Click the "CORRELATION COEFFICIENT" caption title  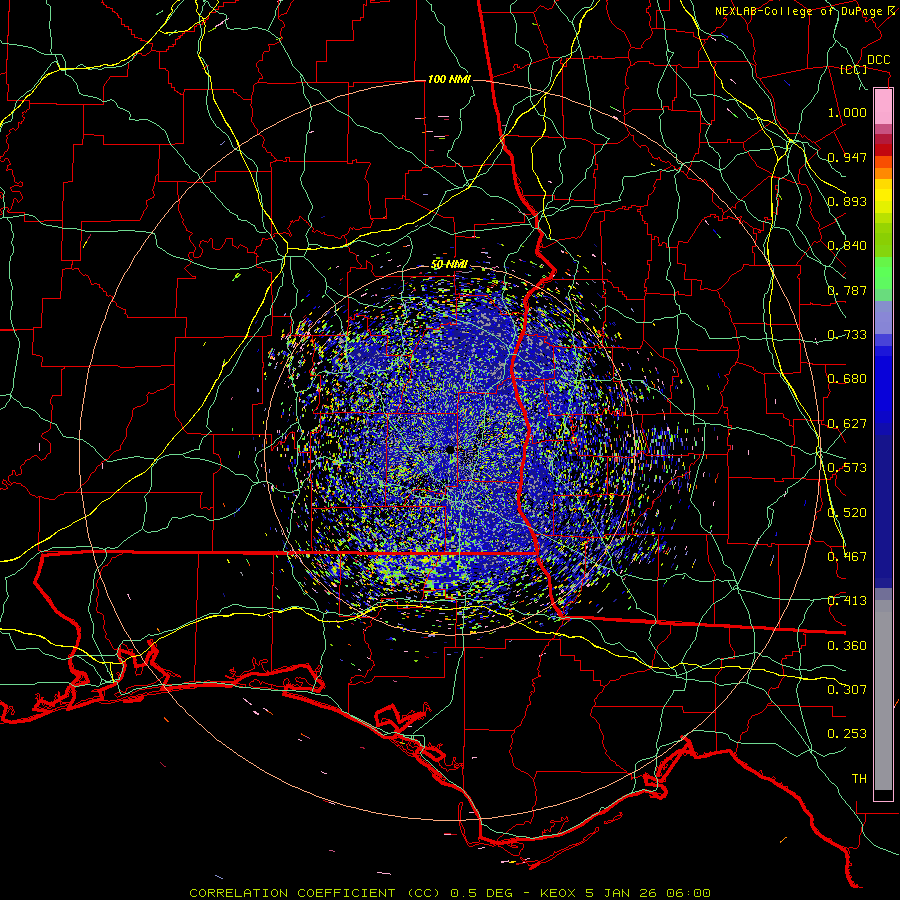[292, 893]
